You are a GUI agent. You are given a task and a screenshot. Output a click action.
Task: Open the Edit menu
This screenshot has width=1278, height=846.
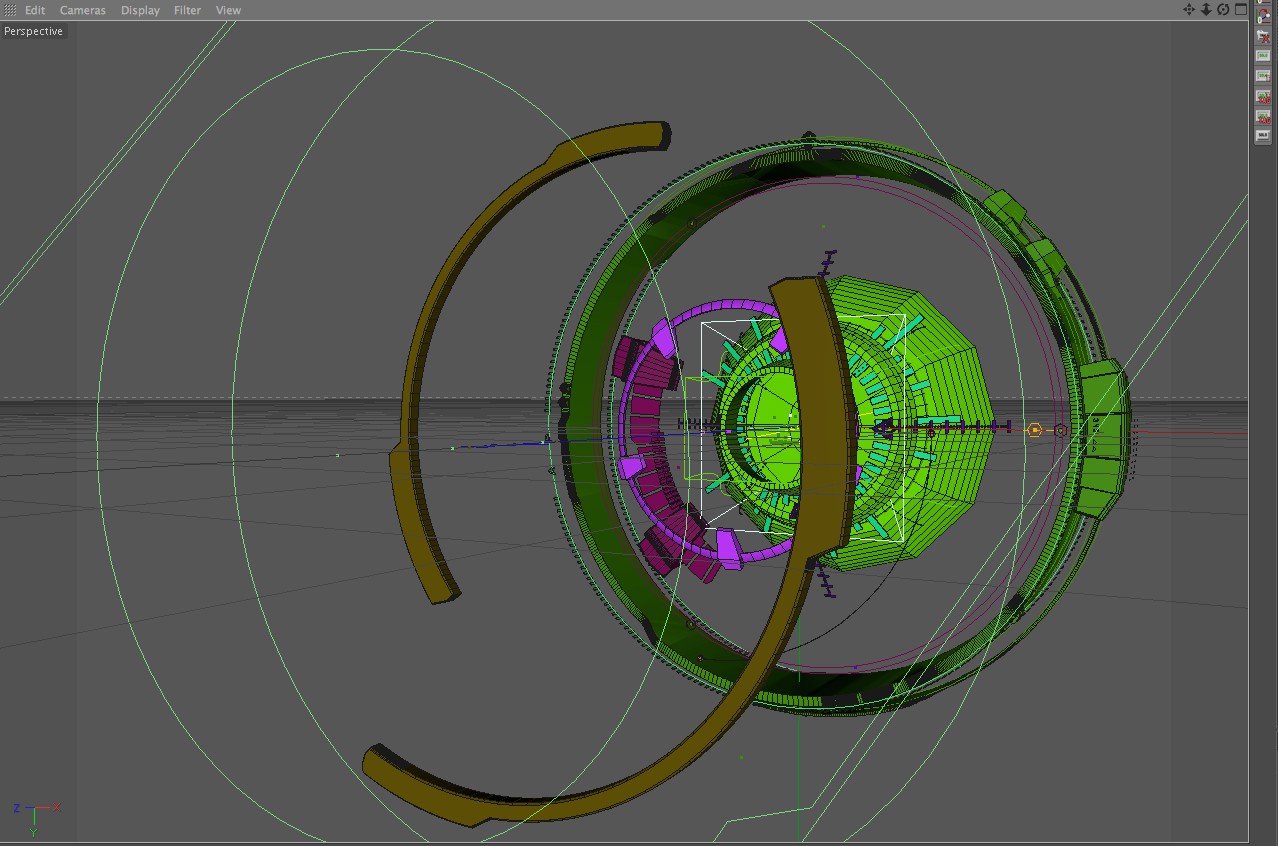[x=35, y=10]
